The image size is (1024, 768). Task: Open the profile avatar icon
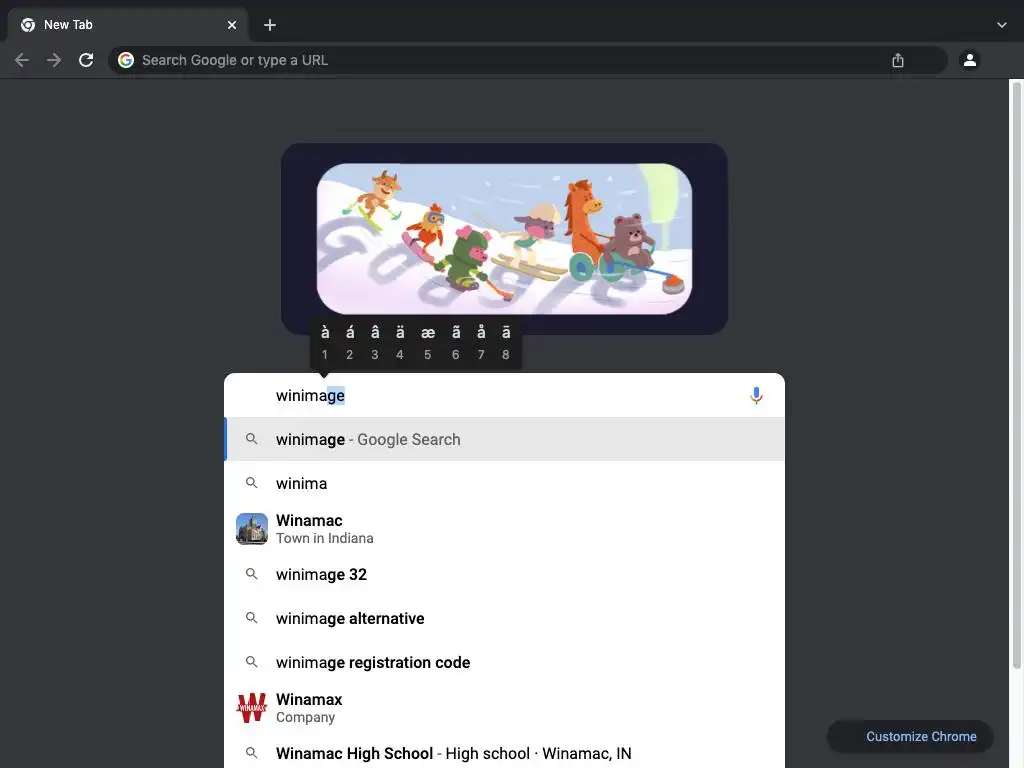(970, 60)
